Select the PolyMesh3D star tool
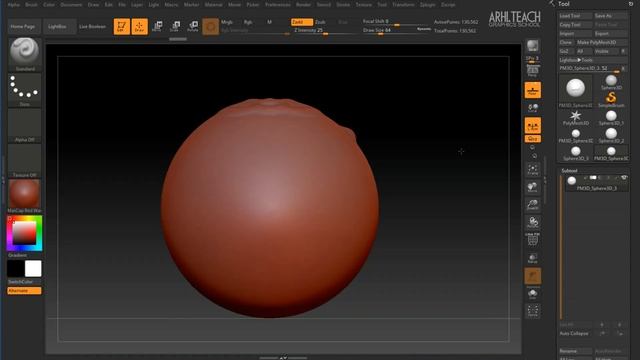 click(576, 118)
